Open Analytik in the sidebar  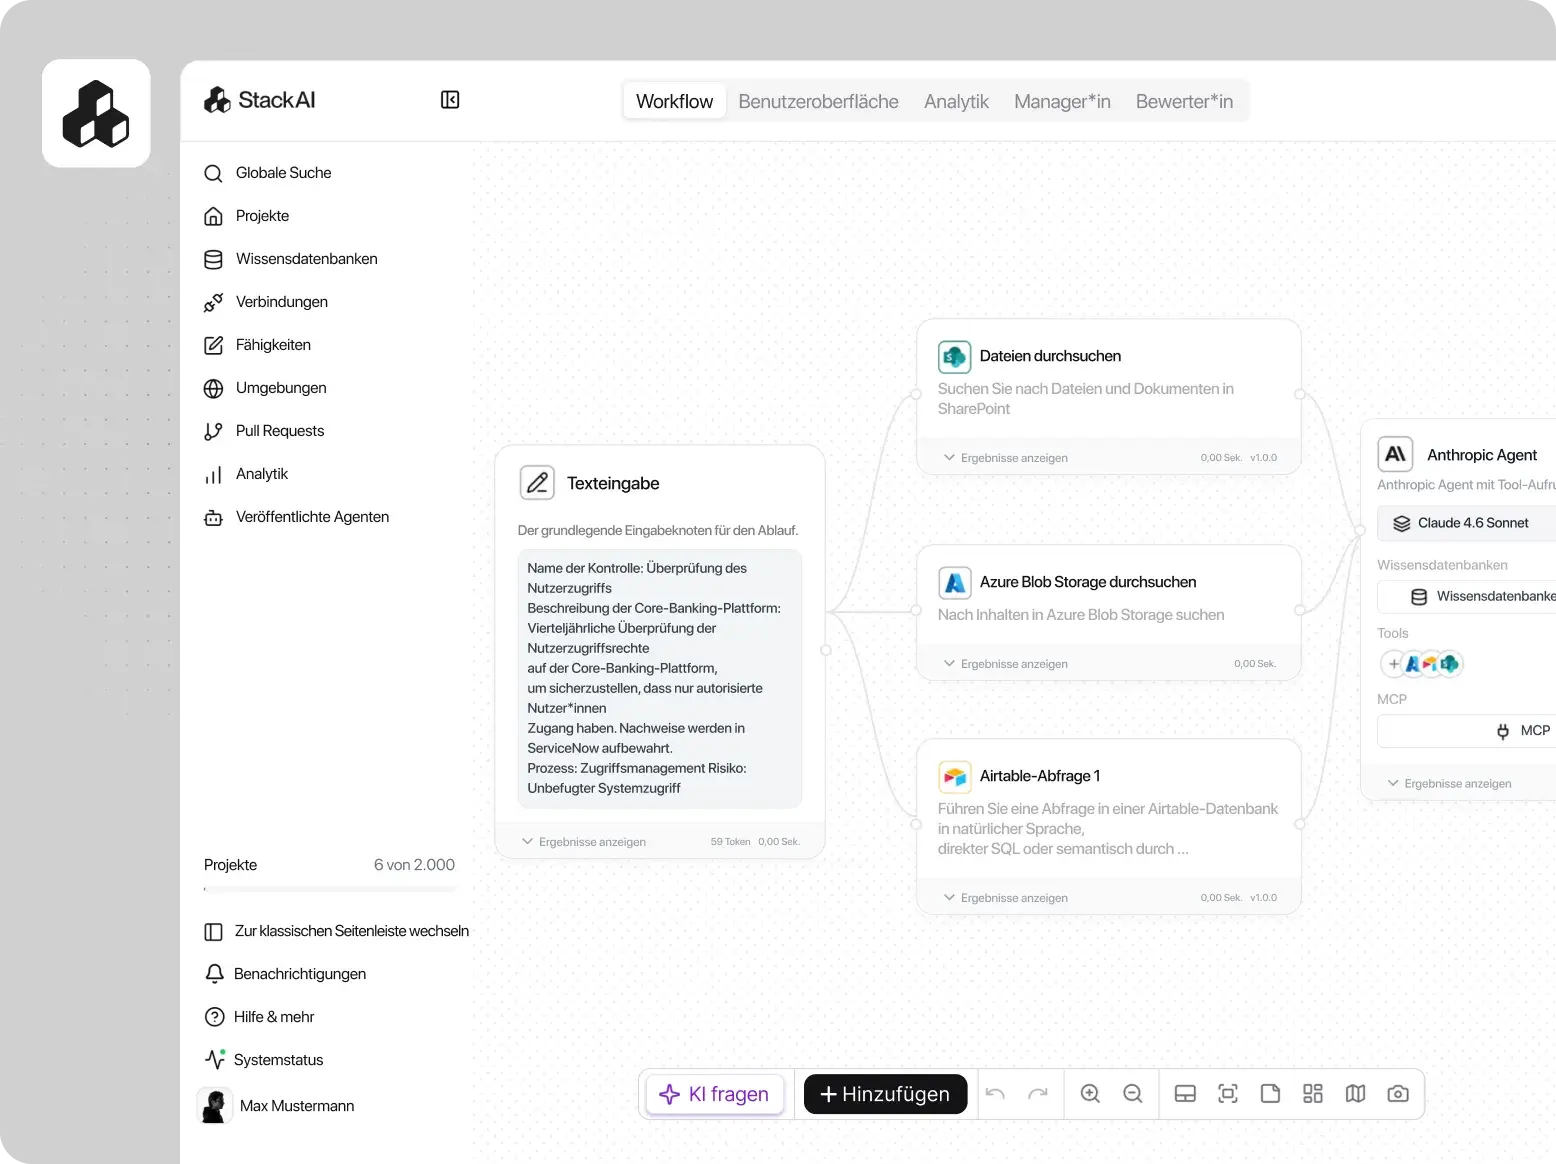(x=246, y=474)
